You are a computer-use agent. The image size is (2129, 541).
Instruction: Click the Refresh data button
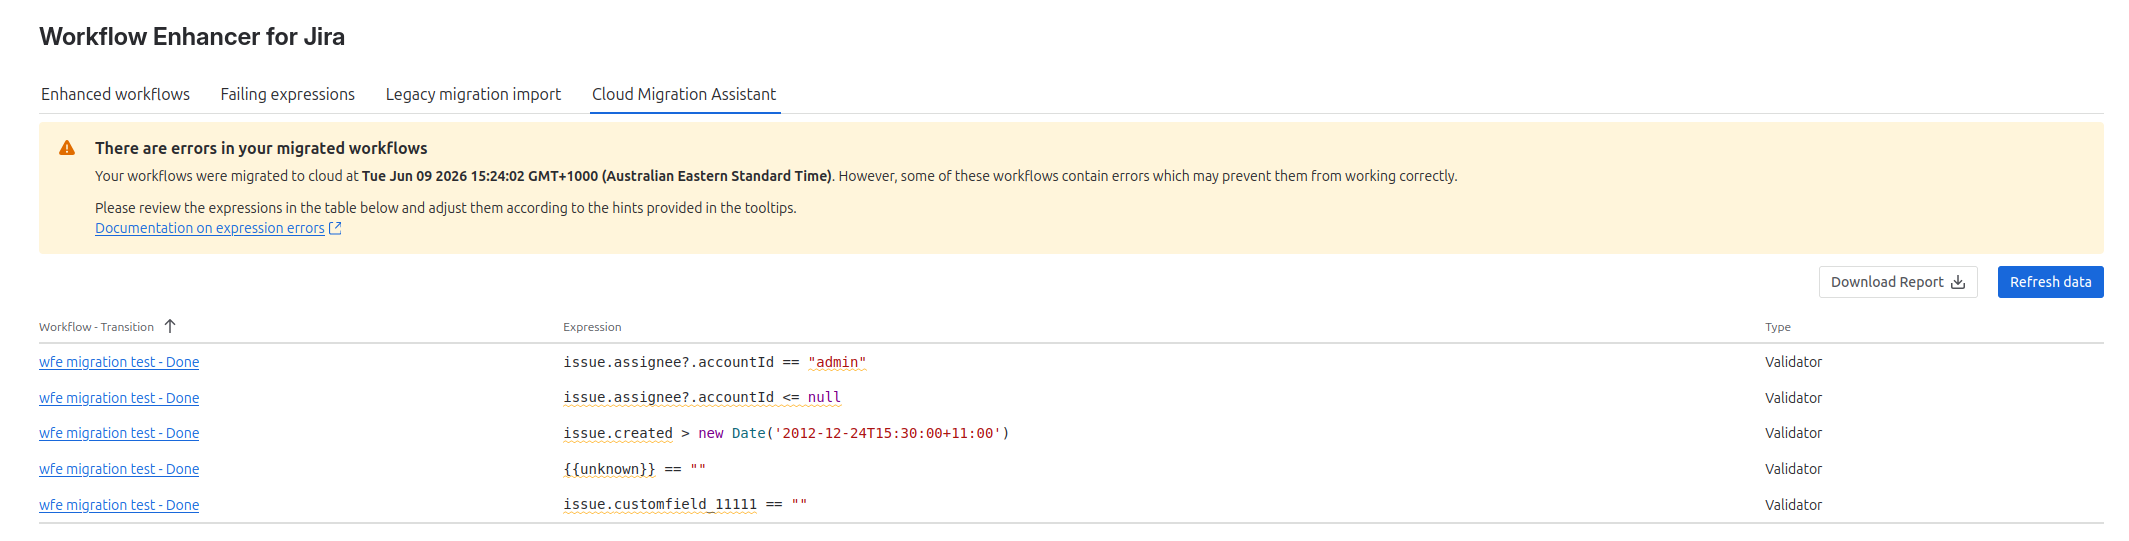2050,282
